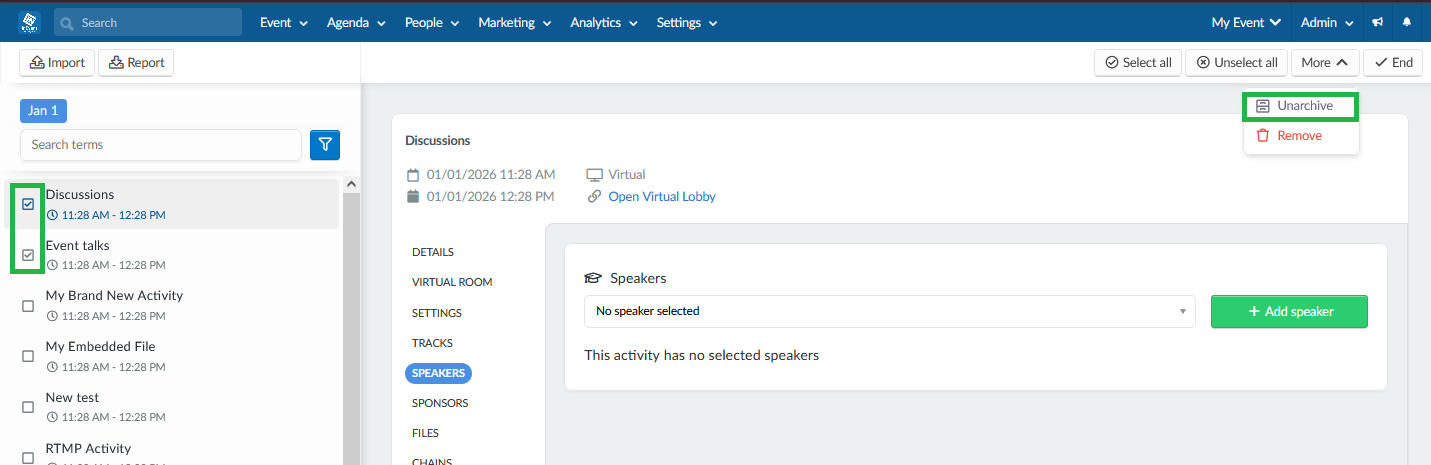Check the RTMP Activity checkbox
The height and width of the screenshot is (465, 1431).
coord(28,456)
